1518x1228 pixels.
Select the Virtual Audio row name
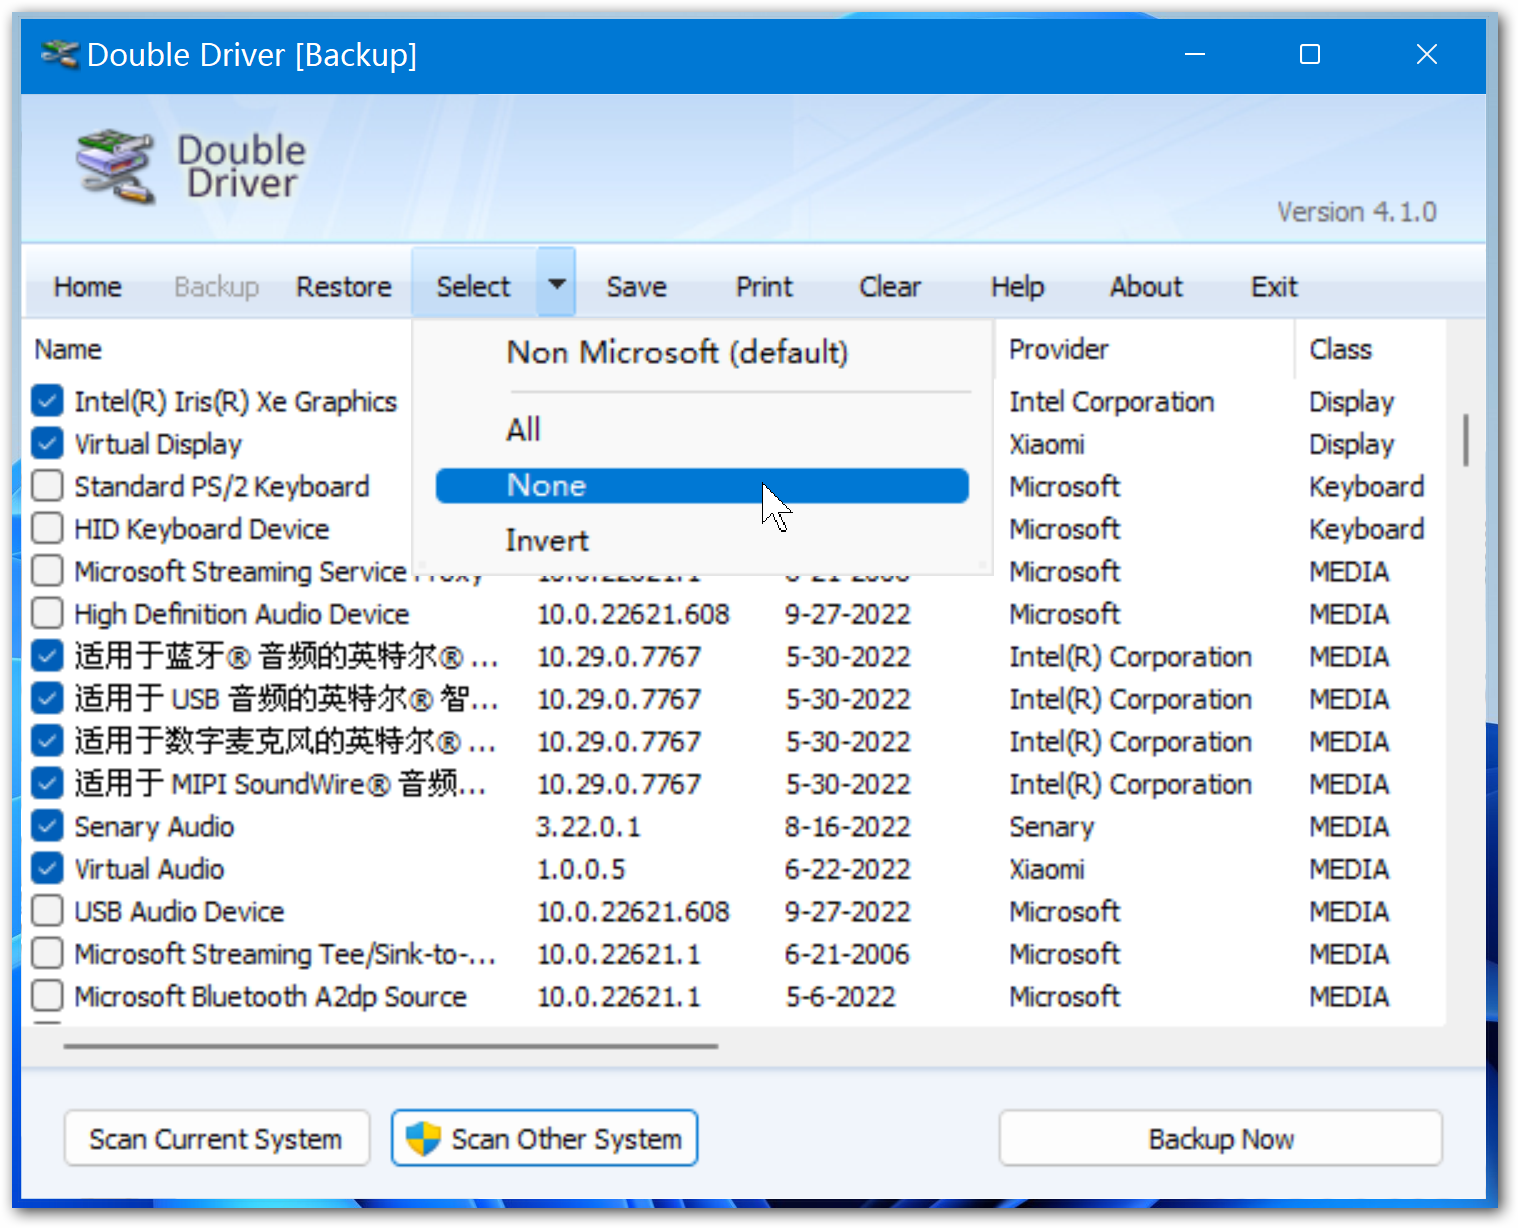point(149,868)
